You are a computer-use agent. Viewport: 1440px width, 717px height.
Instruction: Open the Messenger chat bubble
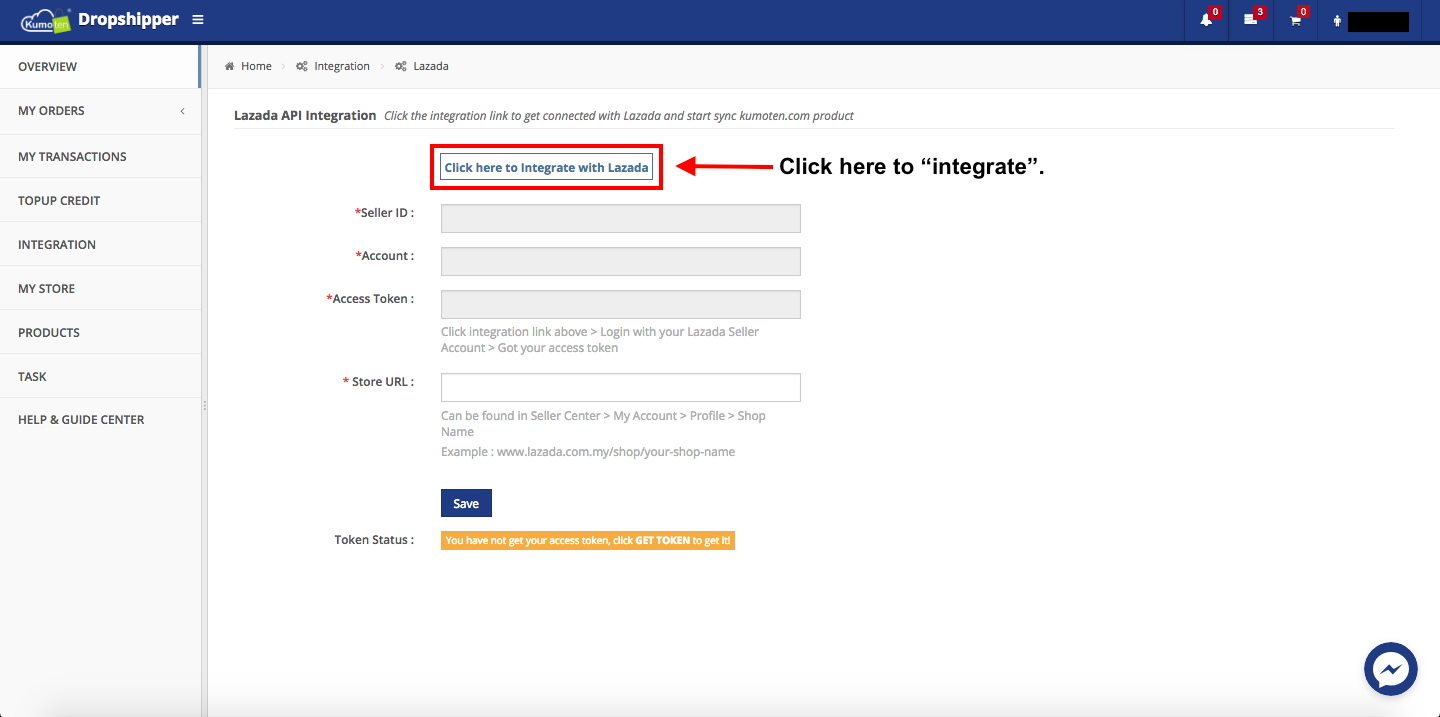1391,669
